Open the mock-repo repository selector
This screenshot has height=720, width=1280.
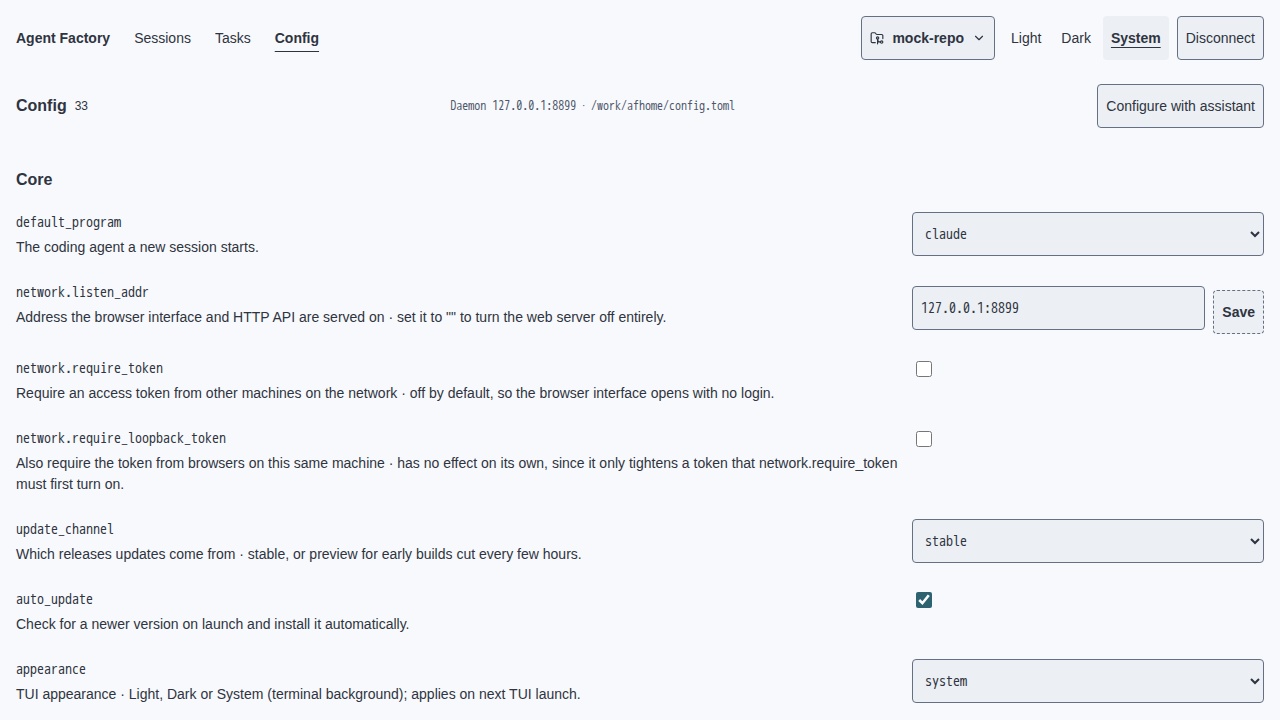(x=928, y=38)
